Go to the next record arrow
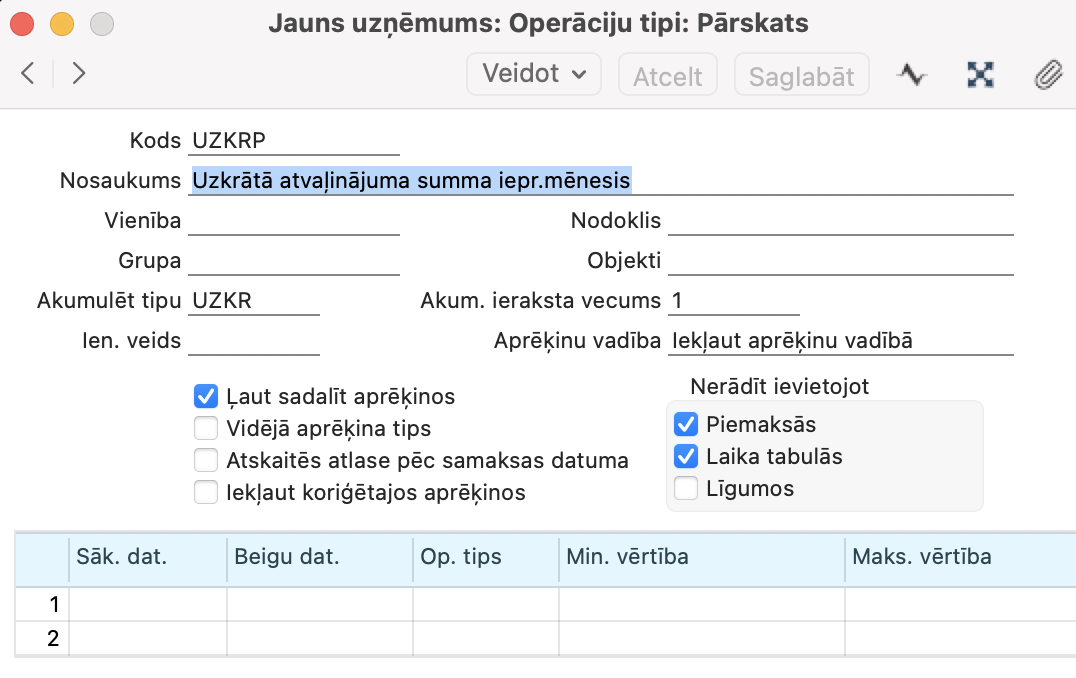This screenshot has width=1076, height=678. point(79,73)
